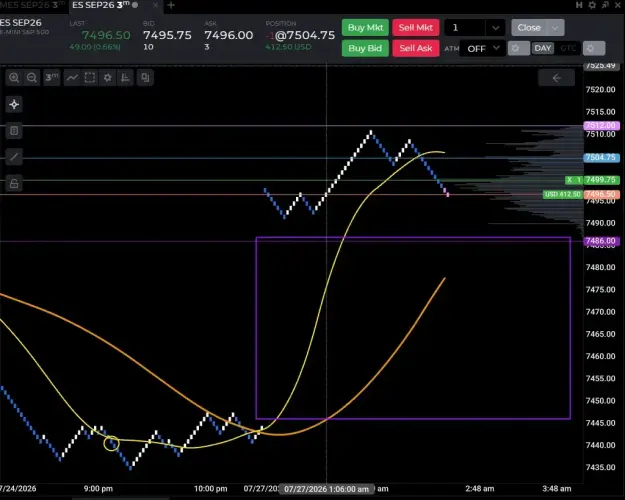Click the 7450.00 price axis label
This screenshot has width=625, height=500.
point(600,400)
